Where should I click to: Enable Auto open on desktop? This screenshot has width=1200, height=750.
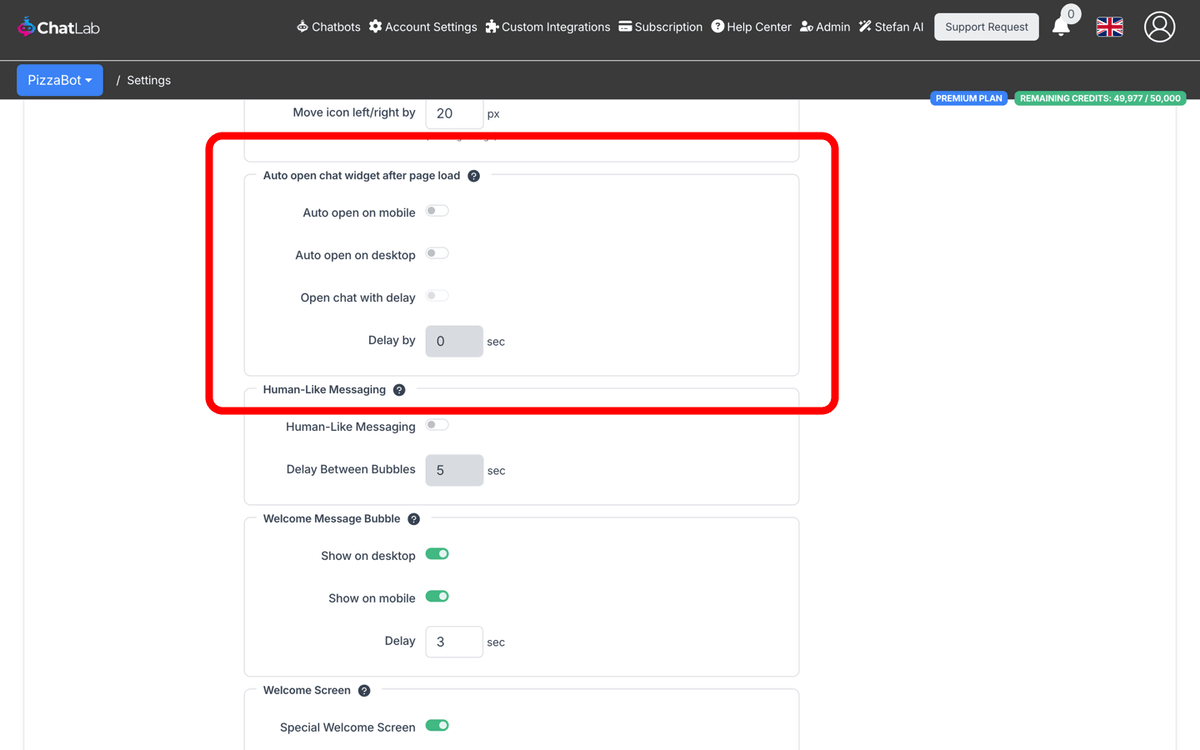point(437,254)
